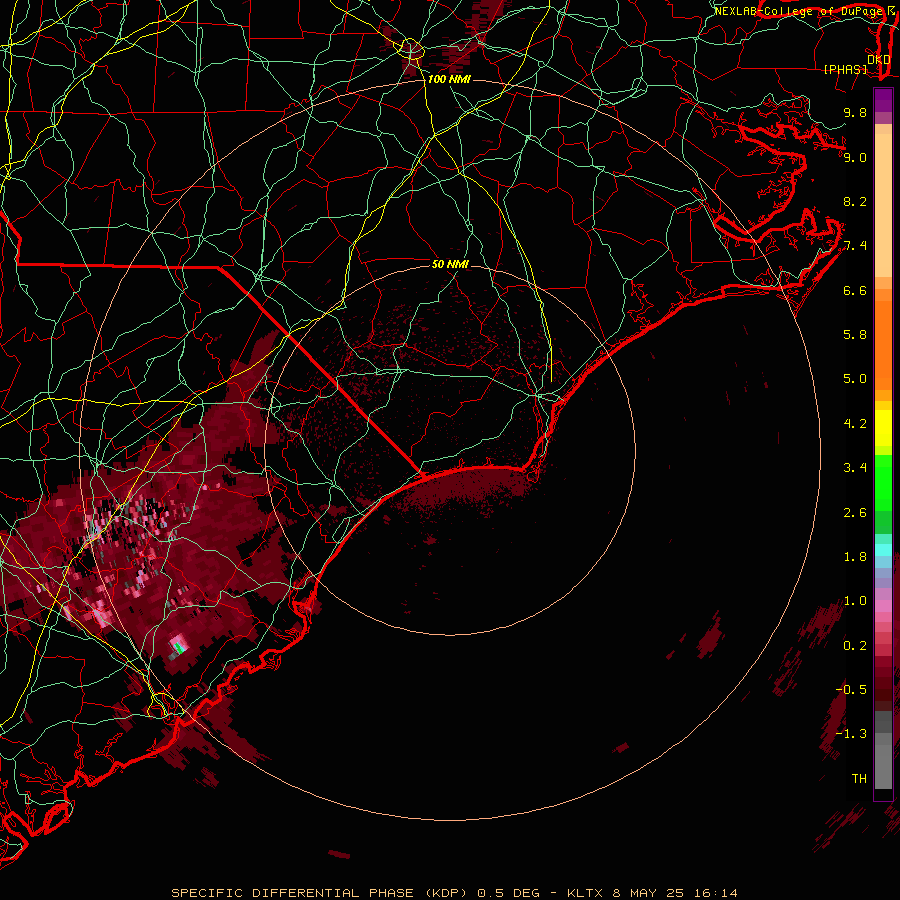Click the 8.2 color scale label
The image size is (900, 900).
click(x=855, y=201)
